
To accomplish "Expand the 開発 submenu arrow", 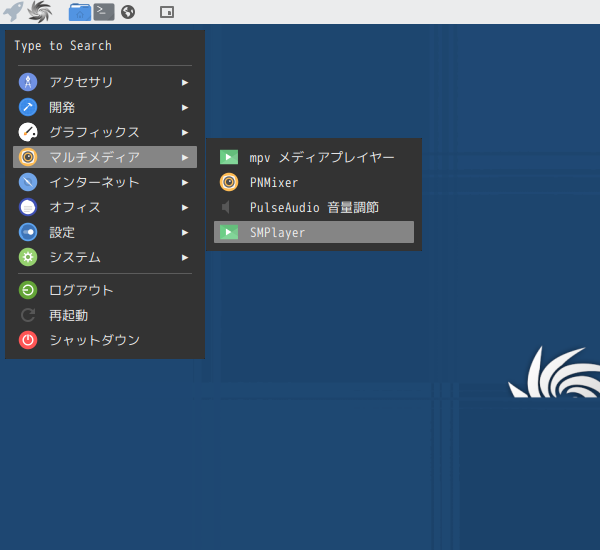I will pyautogui.click(x=185, y=107).
